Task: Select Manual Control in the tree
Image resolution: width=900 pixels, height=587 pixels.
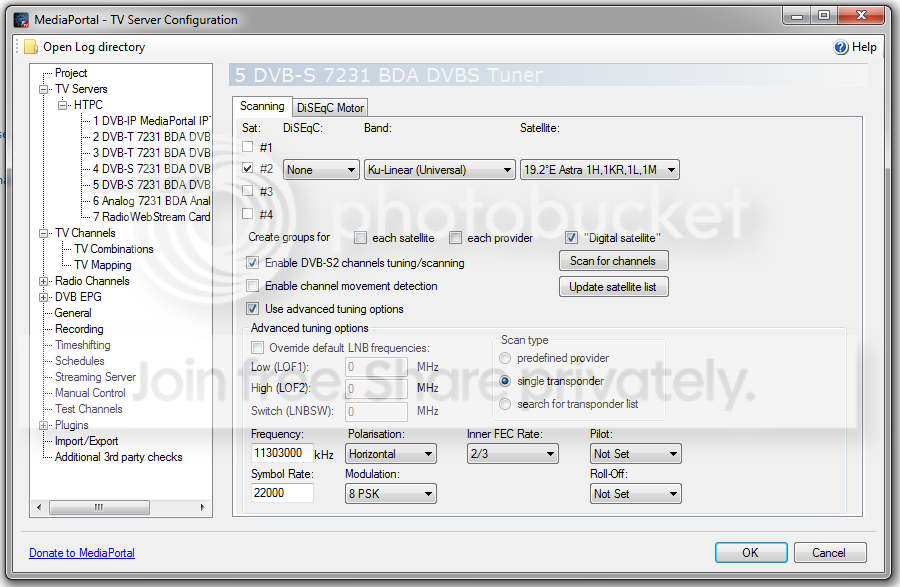Action: coord(90,394)
